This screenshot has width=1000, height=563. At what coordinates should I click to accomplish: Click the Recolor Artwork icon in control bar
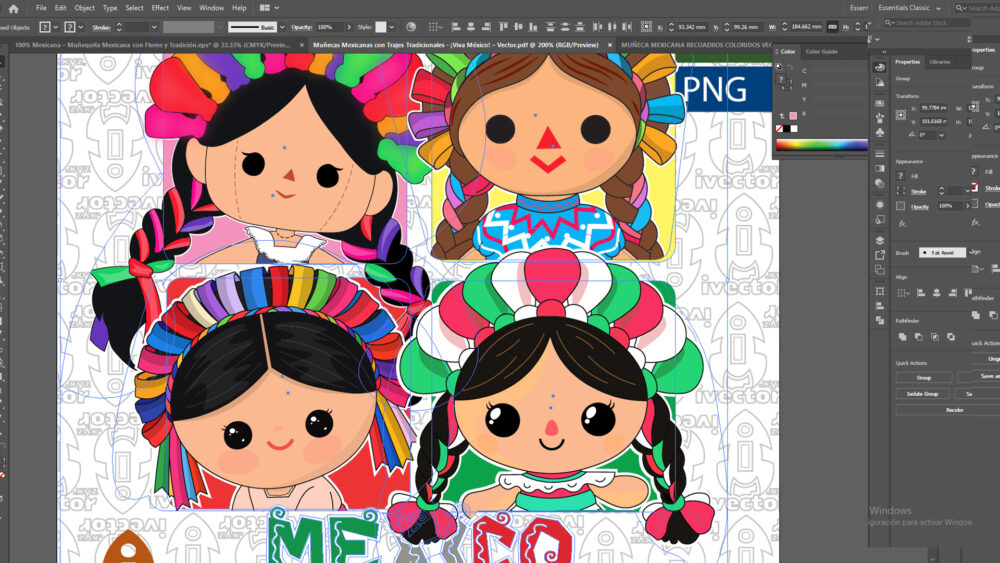[411, 27]
